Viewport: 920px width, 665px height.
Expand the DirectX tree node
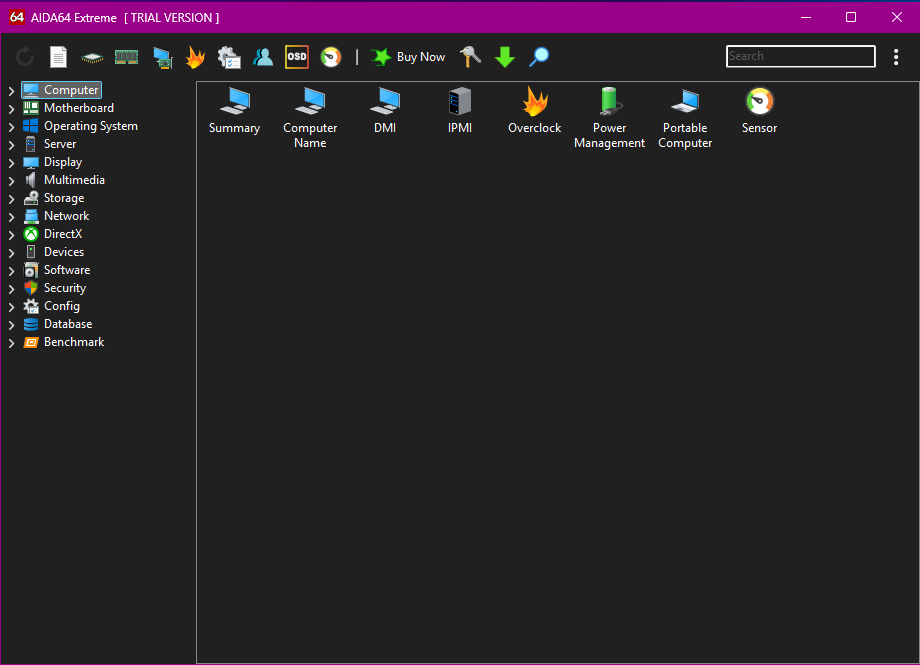(11, 235)
